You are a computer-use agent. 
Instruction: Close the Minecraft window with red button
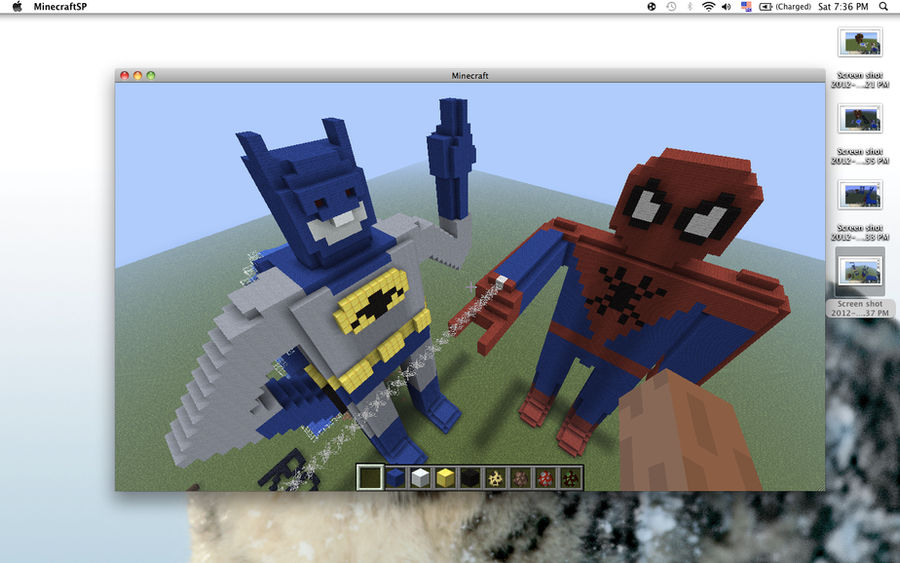click(124, 75)
